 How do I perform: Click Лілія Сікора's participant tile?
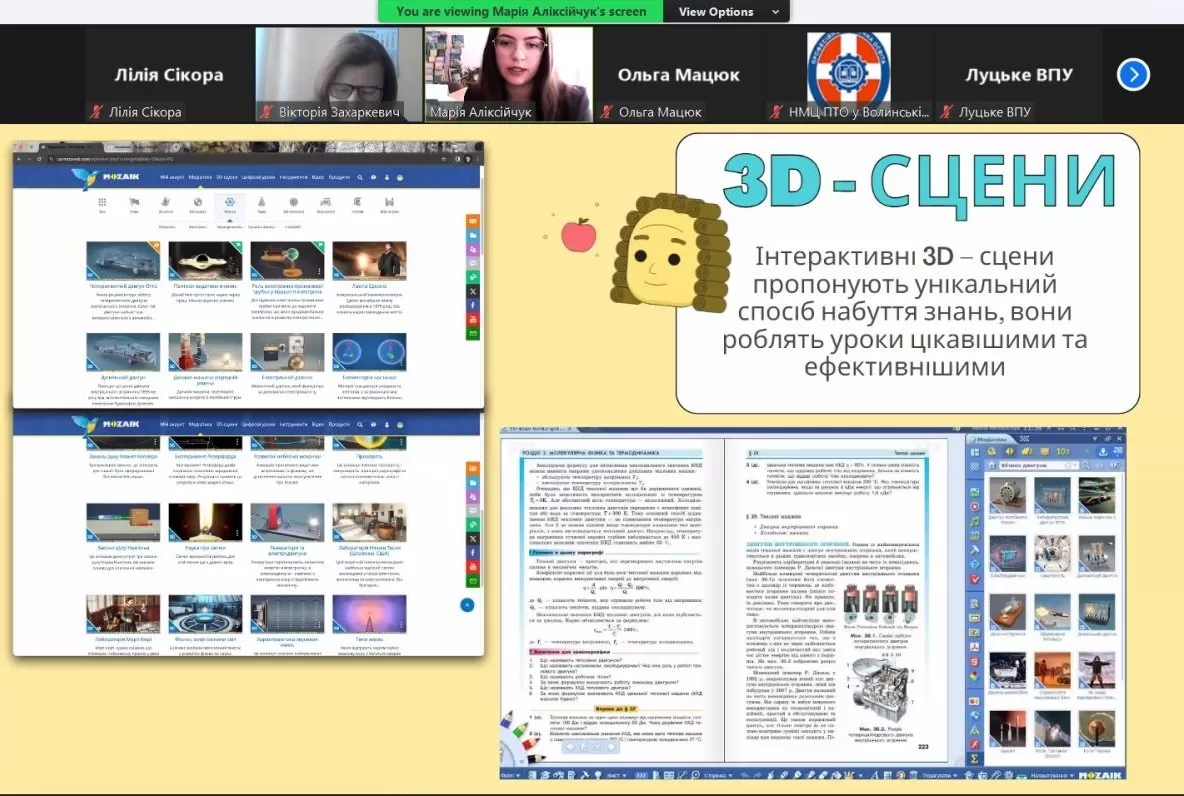coord(168,75)
